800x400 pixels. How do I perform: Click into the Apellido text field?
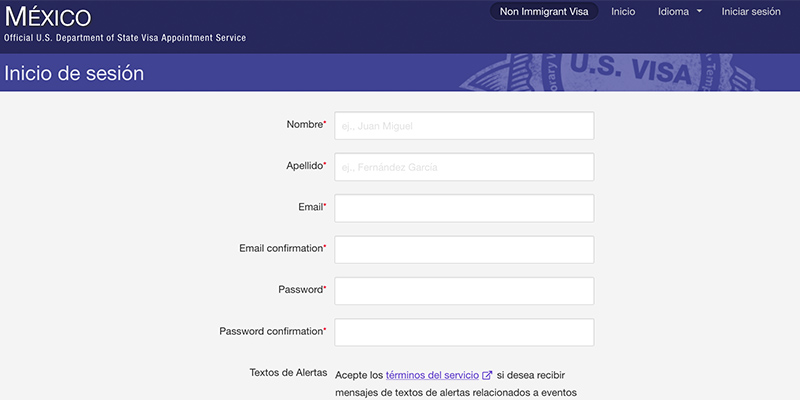464,167
